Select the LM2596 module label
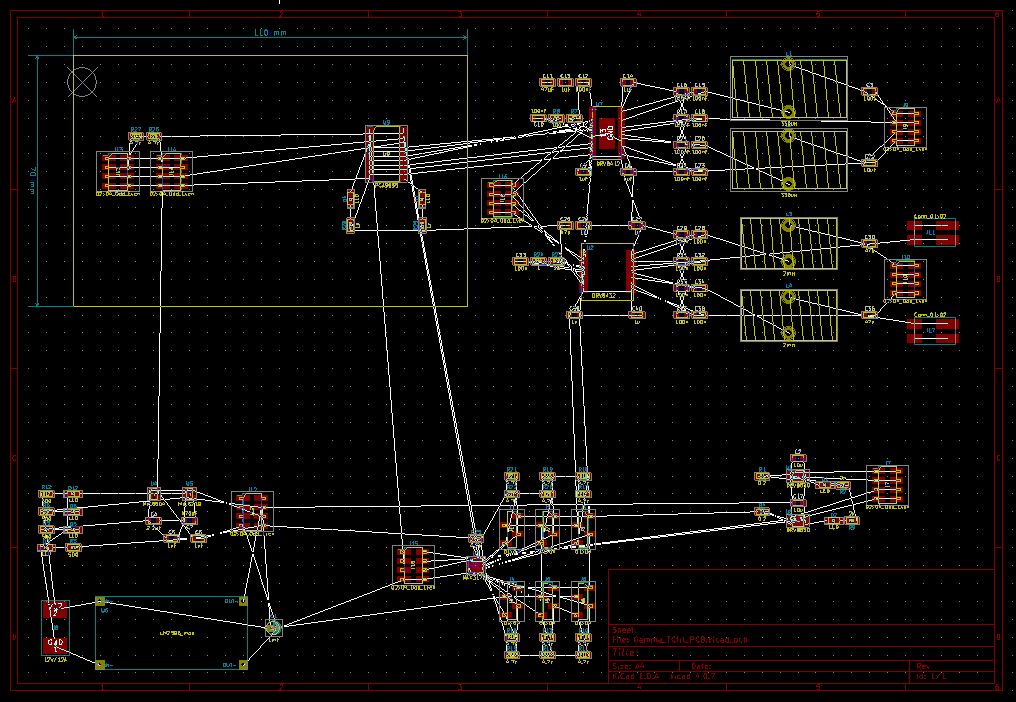This screenshot has width=1016, height=702. [x=176, y=633]
